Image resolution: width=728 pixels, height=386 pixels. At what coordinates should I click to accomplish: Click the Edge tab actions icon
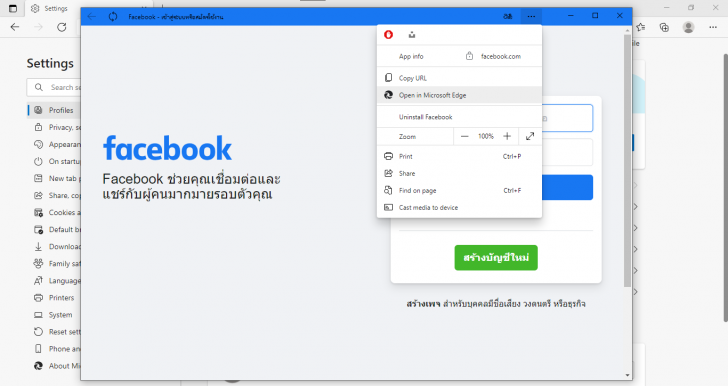tap(13, 8)
